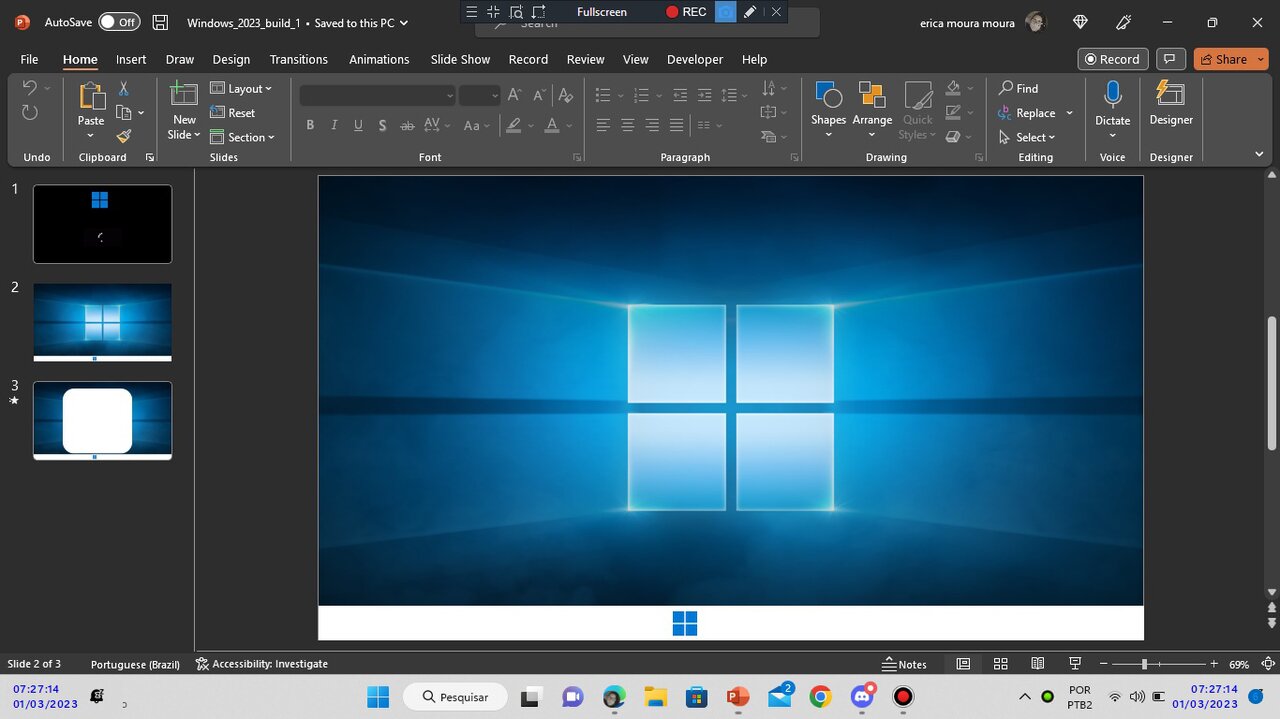
Task: Click the Record button top right
Action: tap(1112, 59)
